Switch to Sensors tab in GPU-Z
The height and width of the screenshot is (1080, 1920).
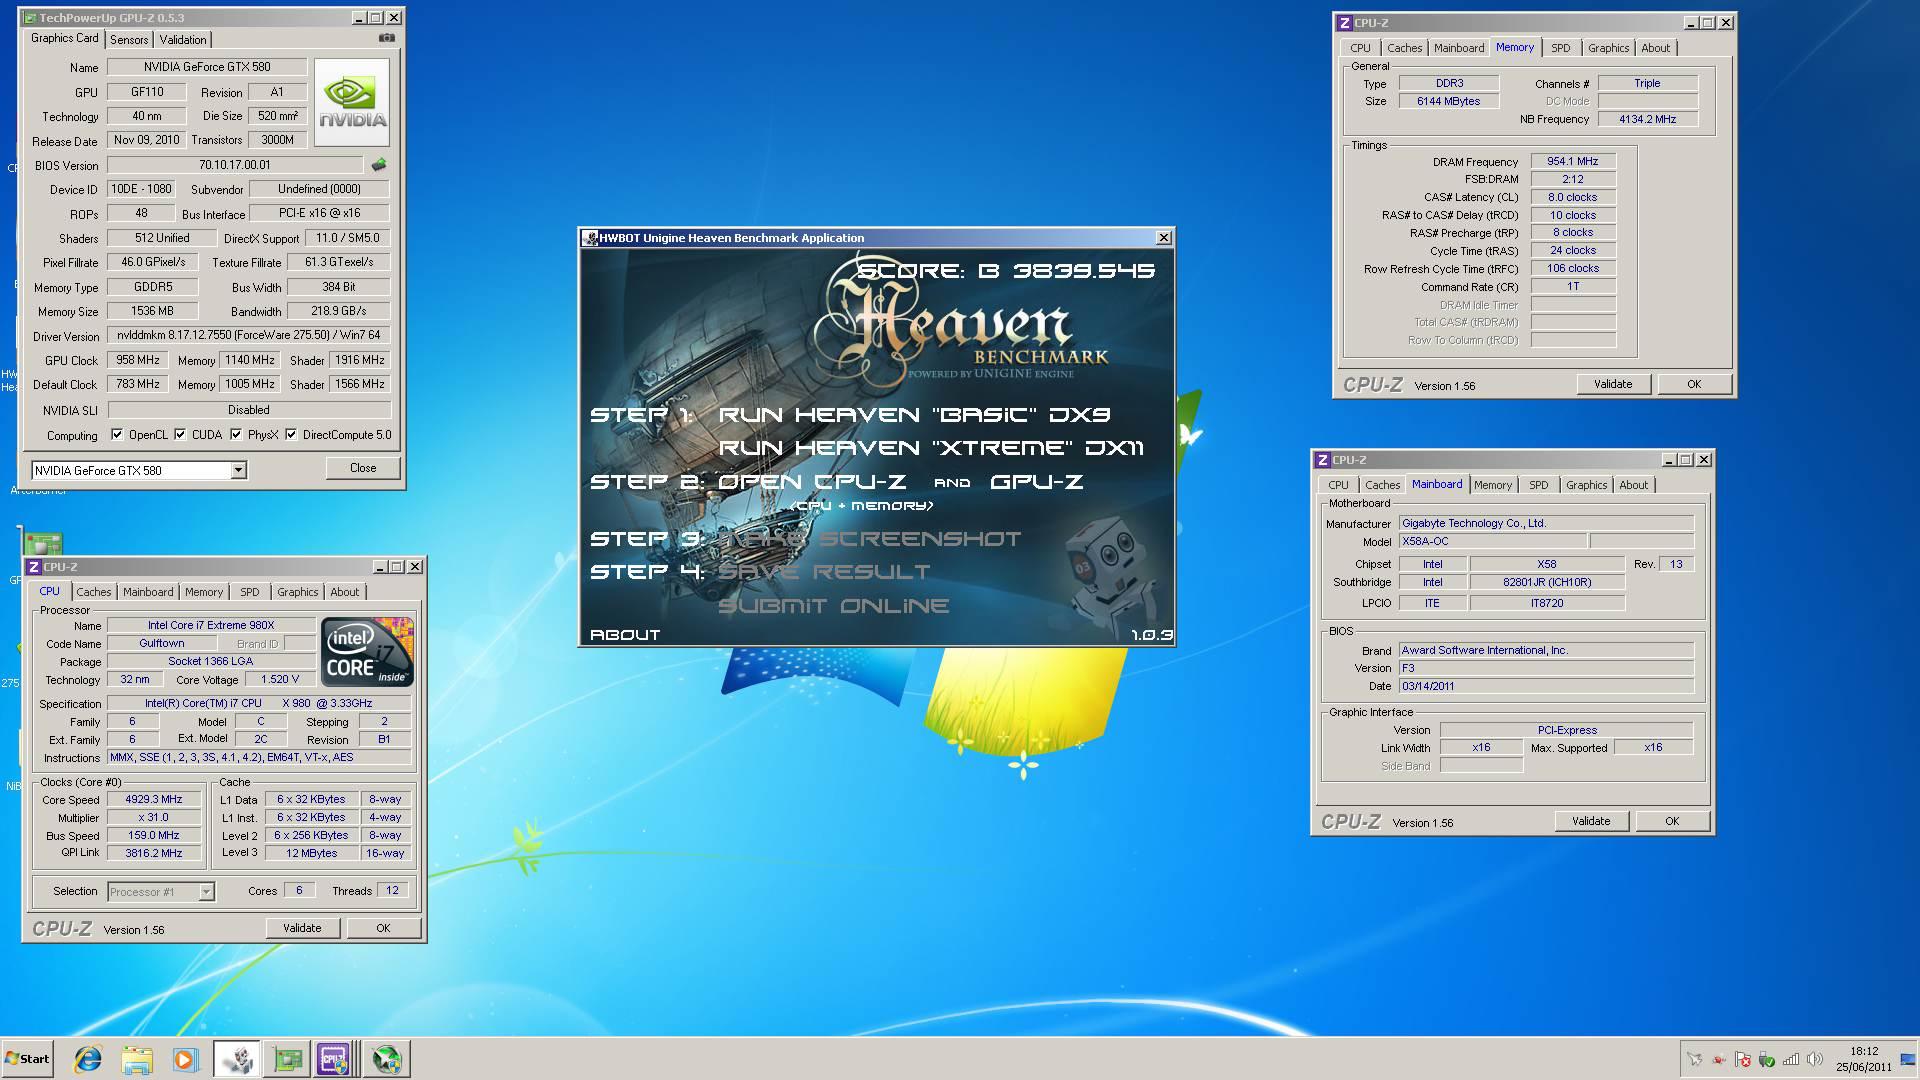coord(129,40)
